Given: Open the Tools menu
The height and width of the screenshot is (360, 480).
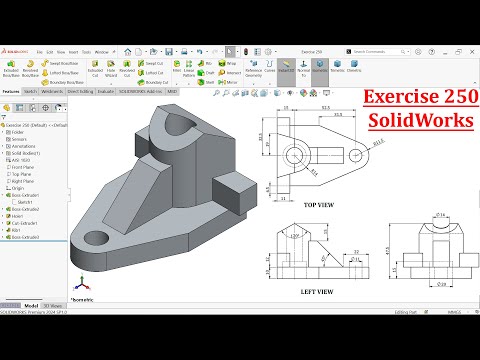Looking at the screenshot, I should coord(86,52).
